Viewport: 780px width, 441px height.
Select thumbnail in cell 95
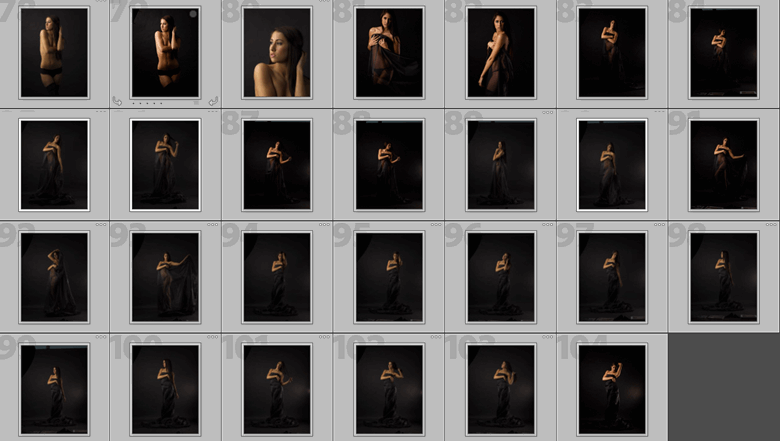389,276
